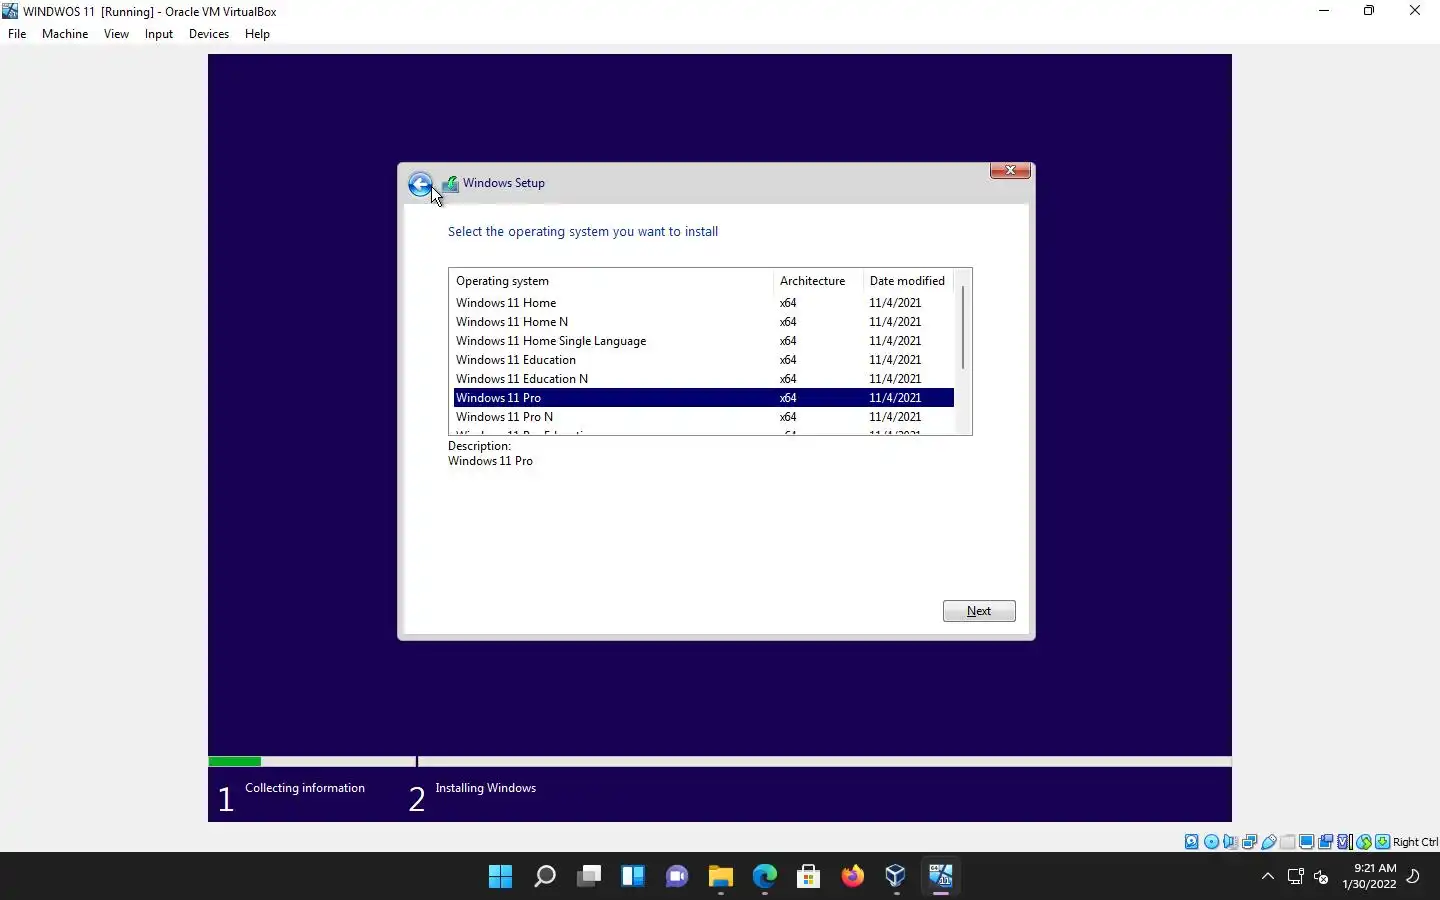Switch to VirtualBox Manager in taskbar

897,877
